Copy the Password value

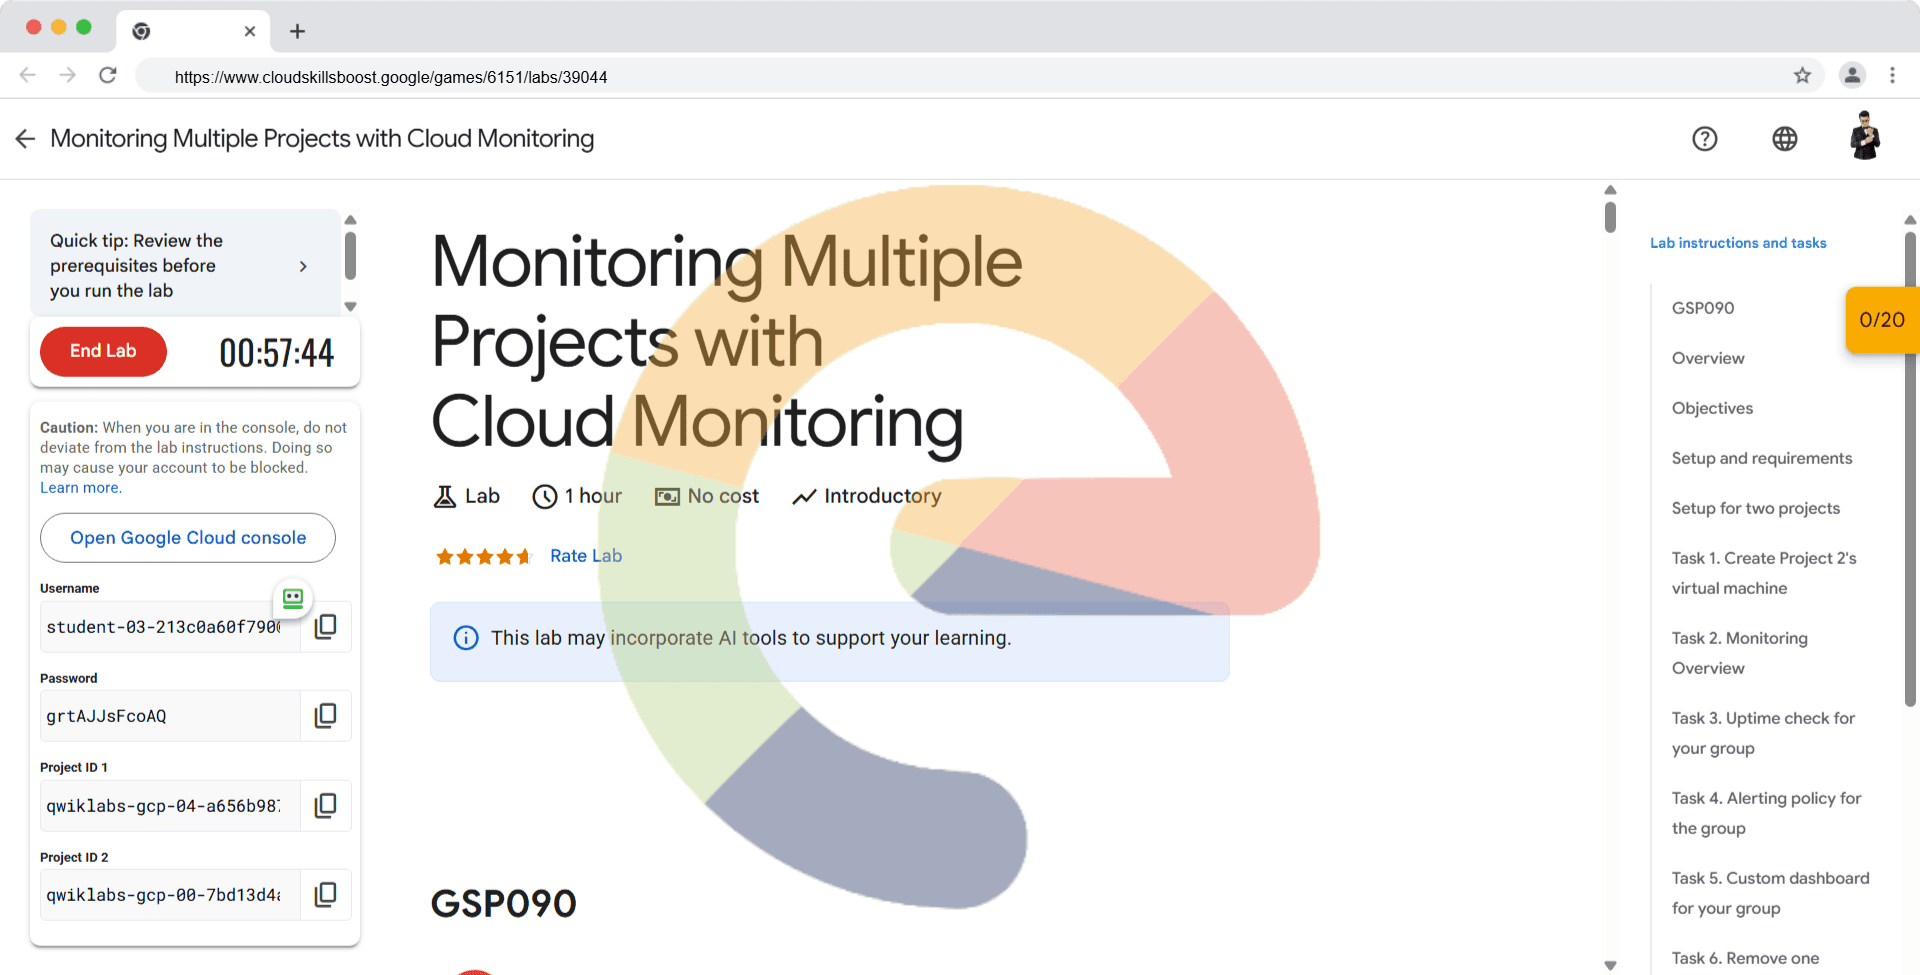pos(326,716)
